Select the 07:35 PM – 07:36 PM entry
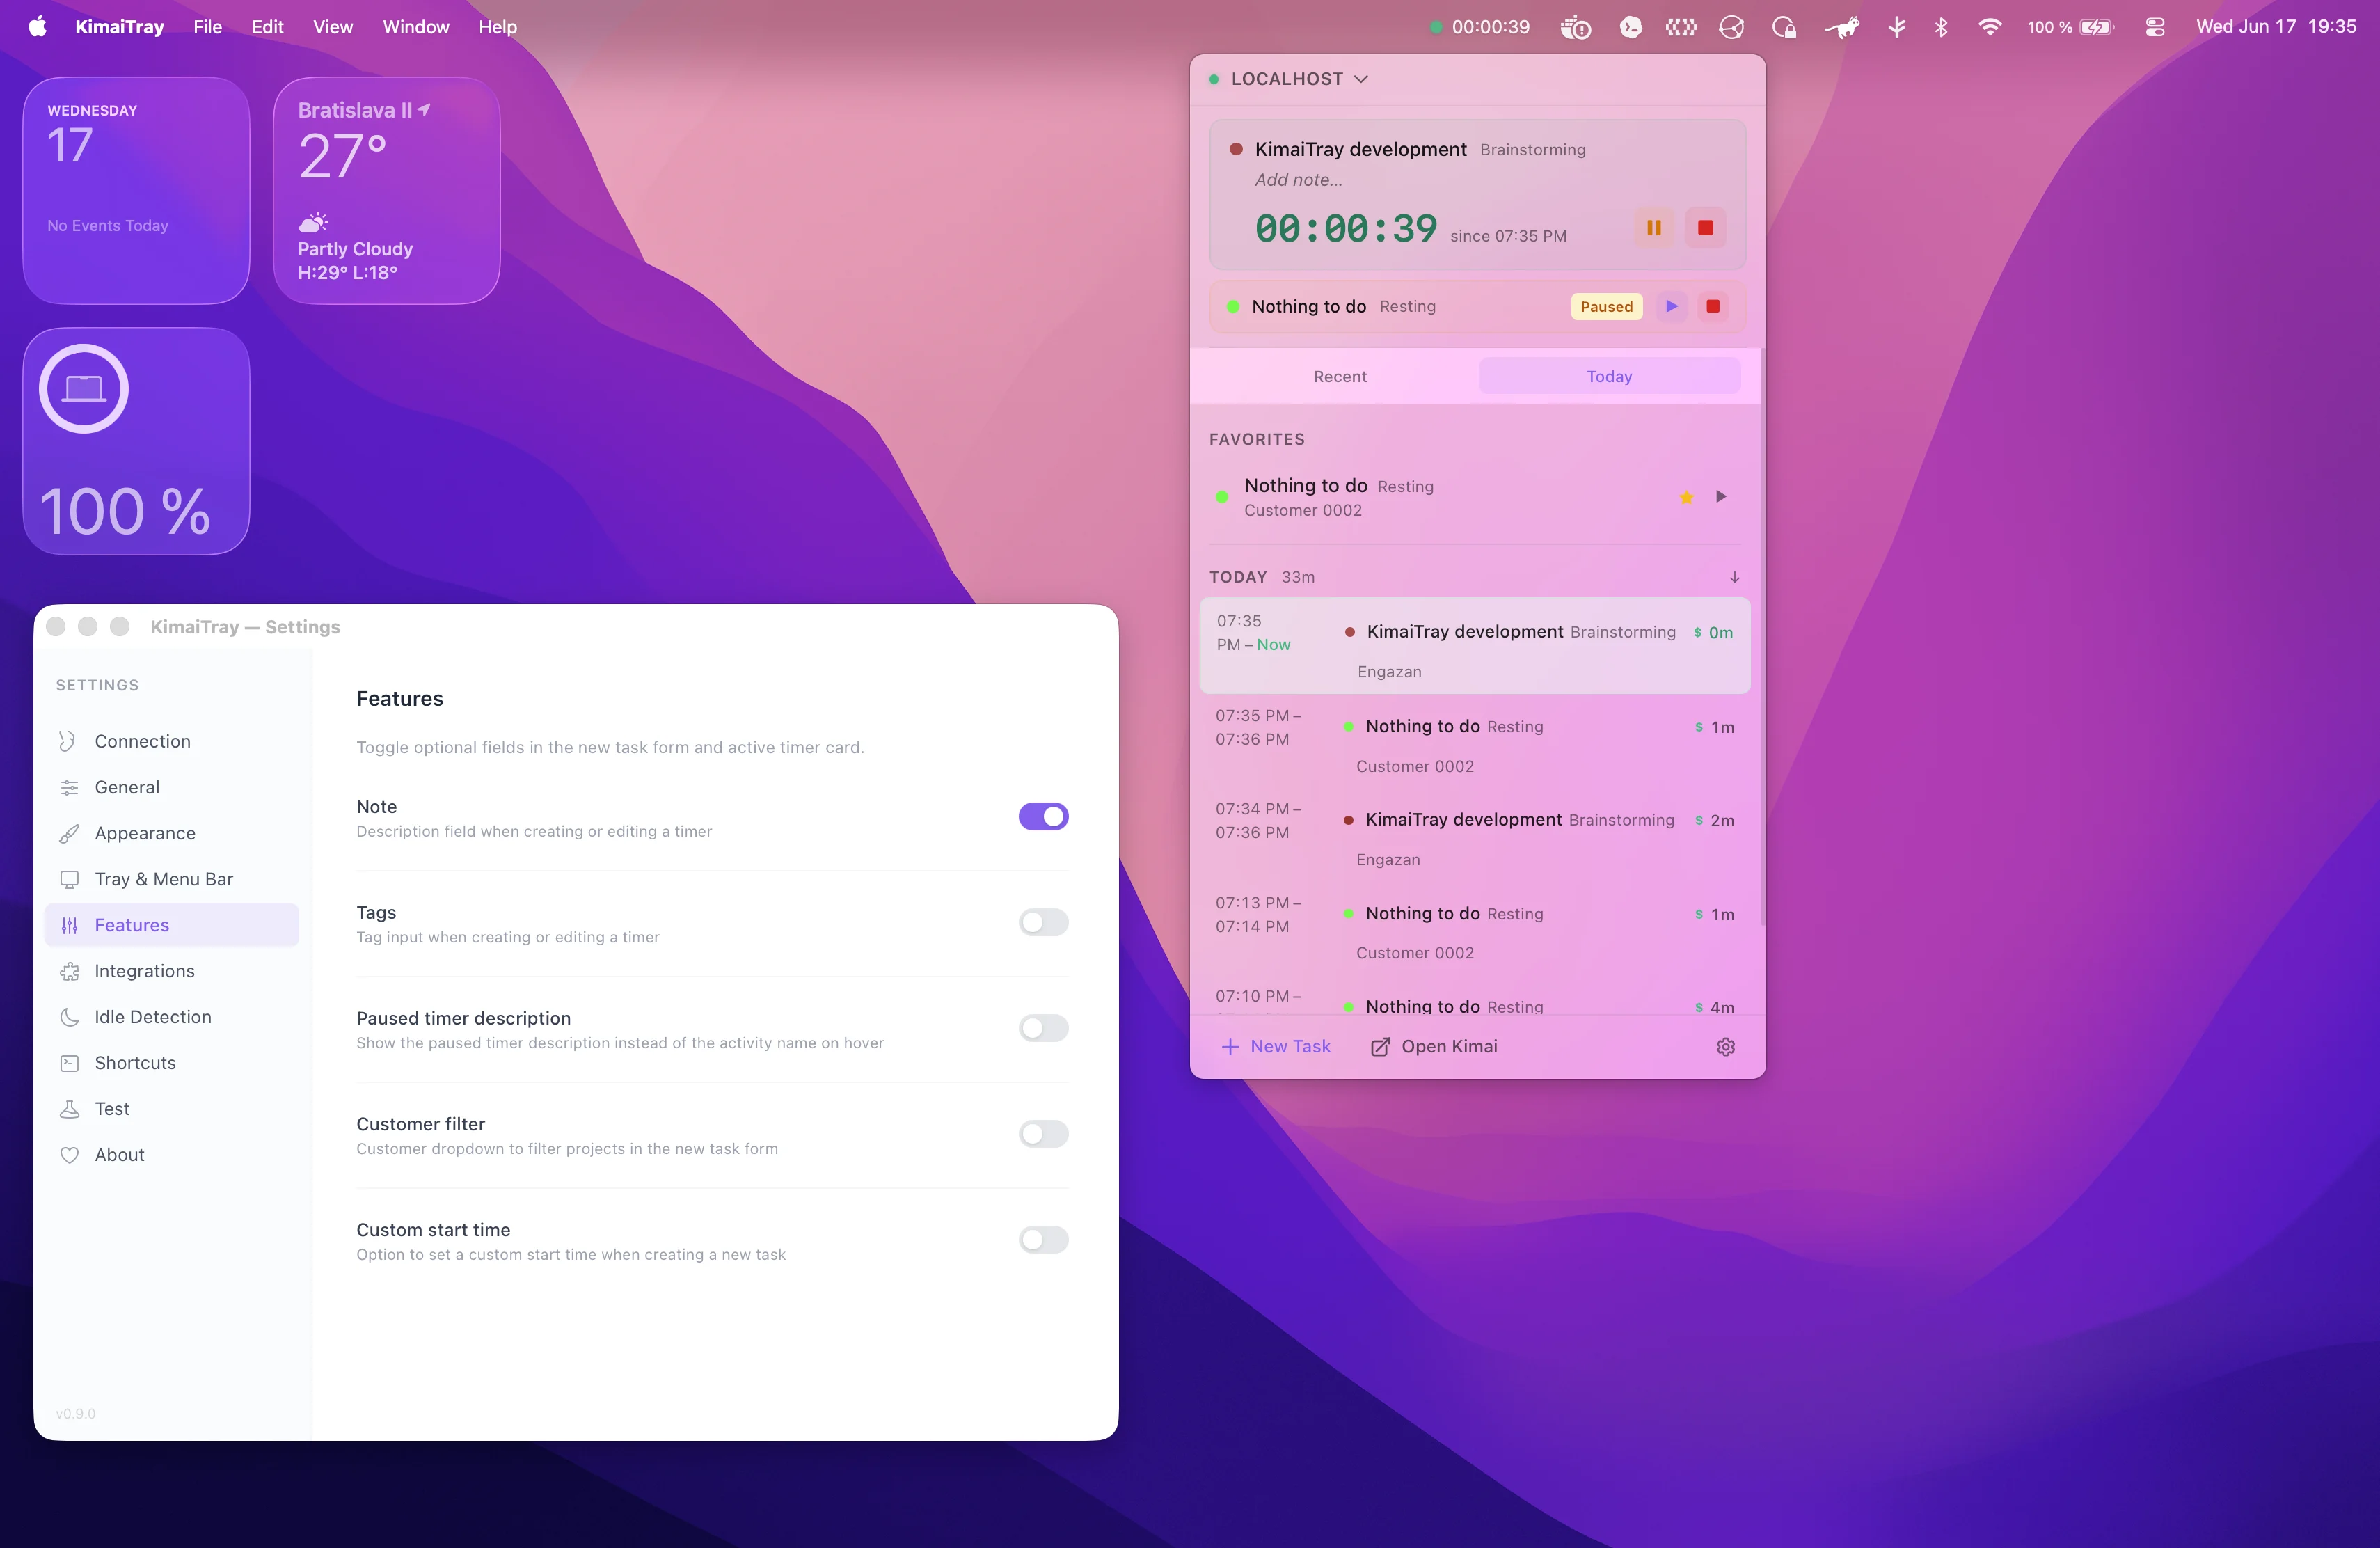The height and width of the screenshot is (1548, 2380). [x=1474, y=741]
